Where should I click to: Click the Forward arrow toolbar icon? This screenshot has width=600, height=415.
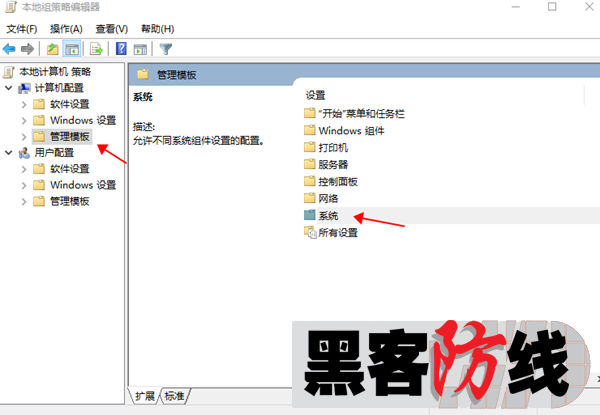(27, 49)
